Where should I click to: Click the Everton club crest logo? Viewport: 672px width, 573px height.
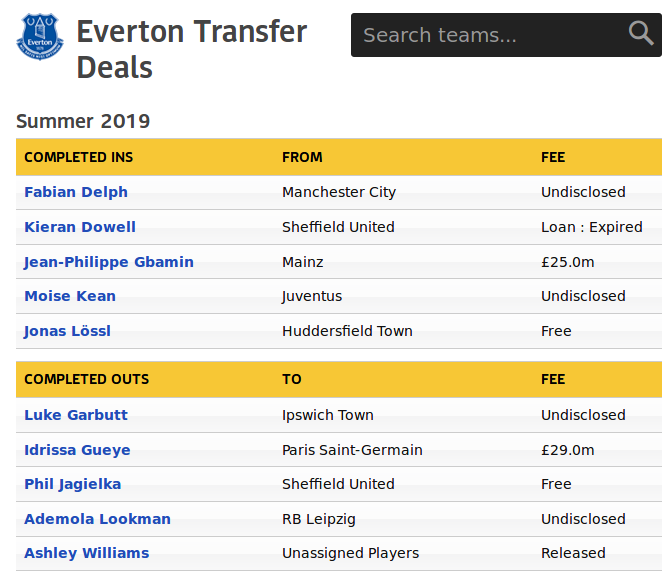[40, 35]
